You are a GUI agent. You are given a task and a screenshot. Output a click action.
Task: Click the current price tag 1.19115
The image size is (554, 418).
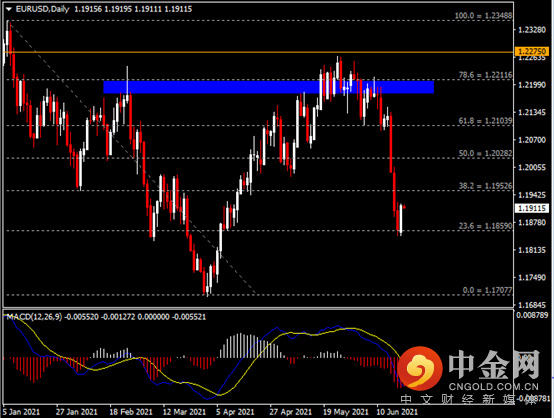point(532,208)
